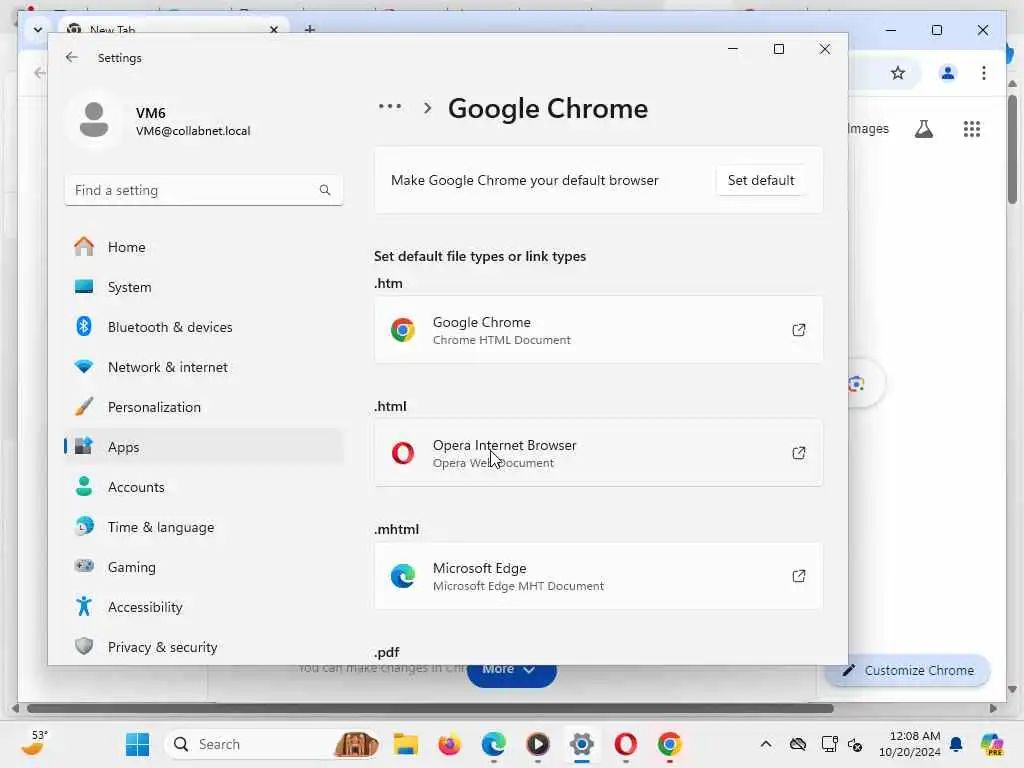Open Microsoft Edge from taskbar
Image resolution: width=1024 pixels, height=768 pixels.
click(x=494, y=744)
